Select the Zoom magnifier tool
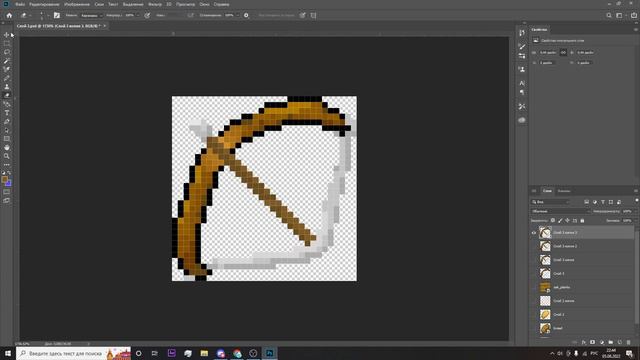The width and height of the screenshot is (640, 360). click(x=7, y=156)
